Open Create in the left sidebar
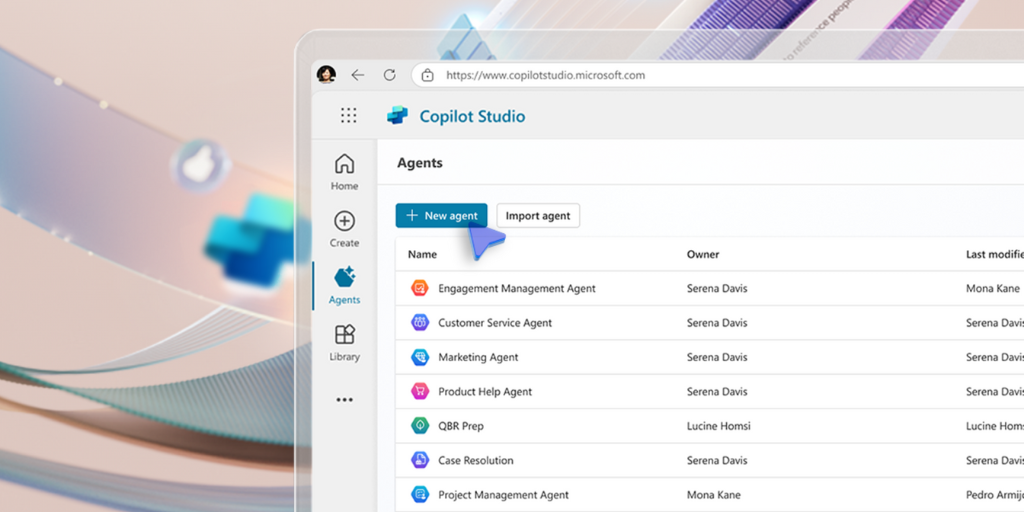The image size is (1024, 512). coord(344,228)
